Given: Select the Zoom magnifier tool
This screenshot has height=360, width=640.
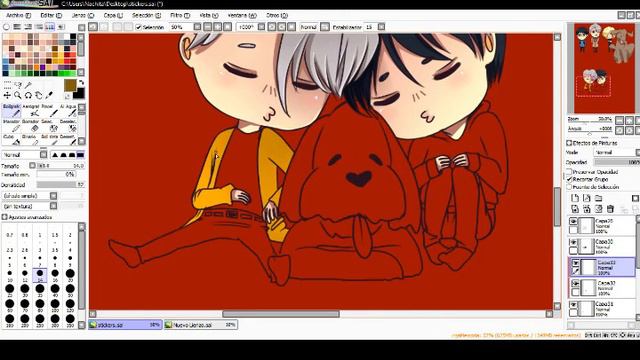Looking at the screenshot, I should coord(18,95).
